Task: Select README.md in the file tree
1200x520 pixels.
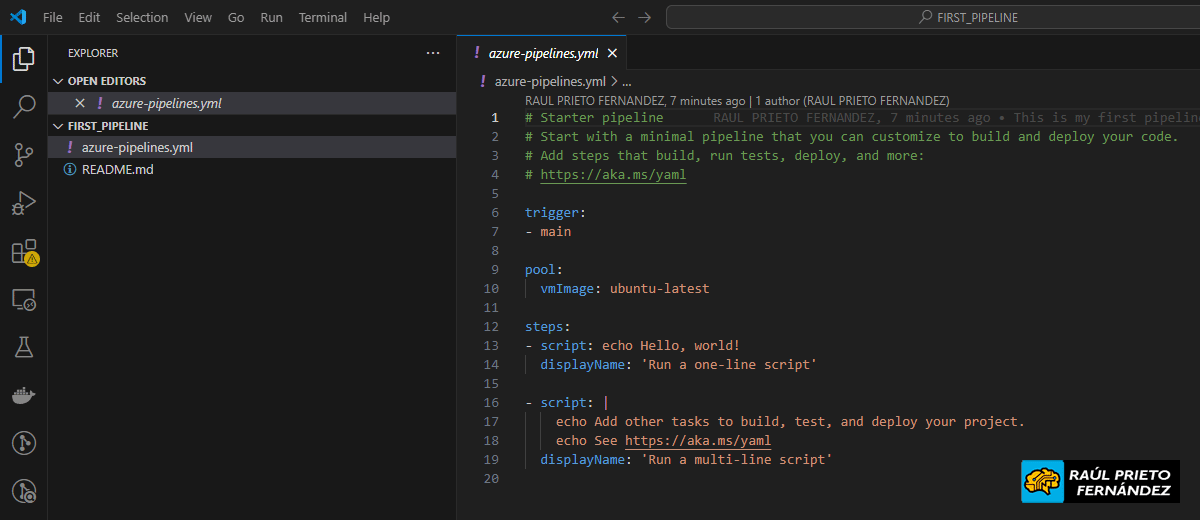Action: [x=117, y=170]
